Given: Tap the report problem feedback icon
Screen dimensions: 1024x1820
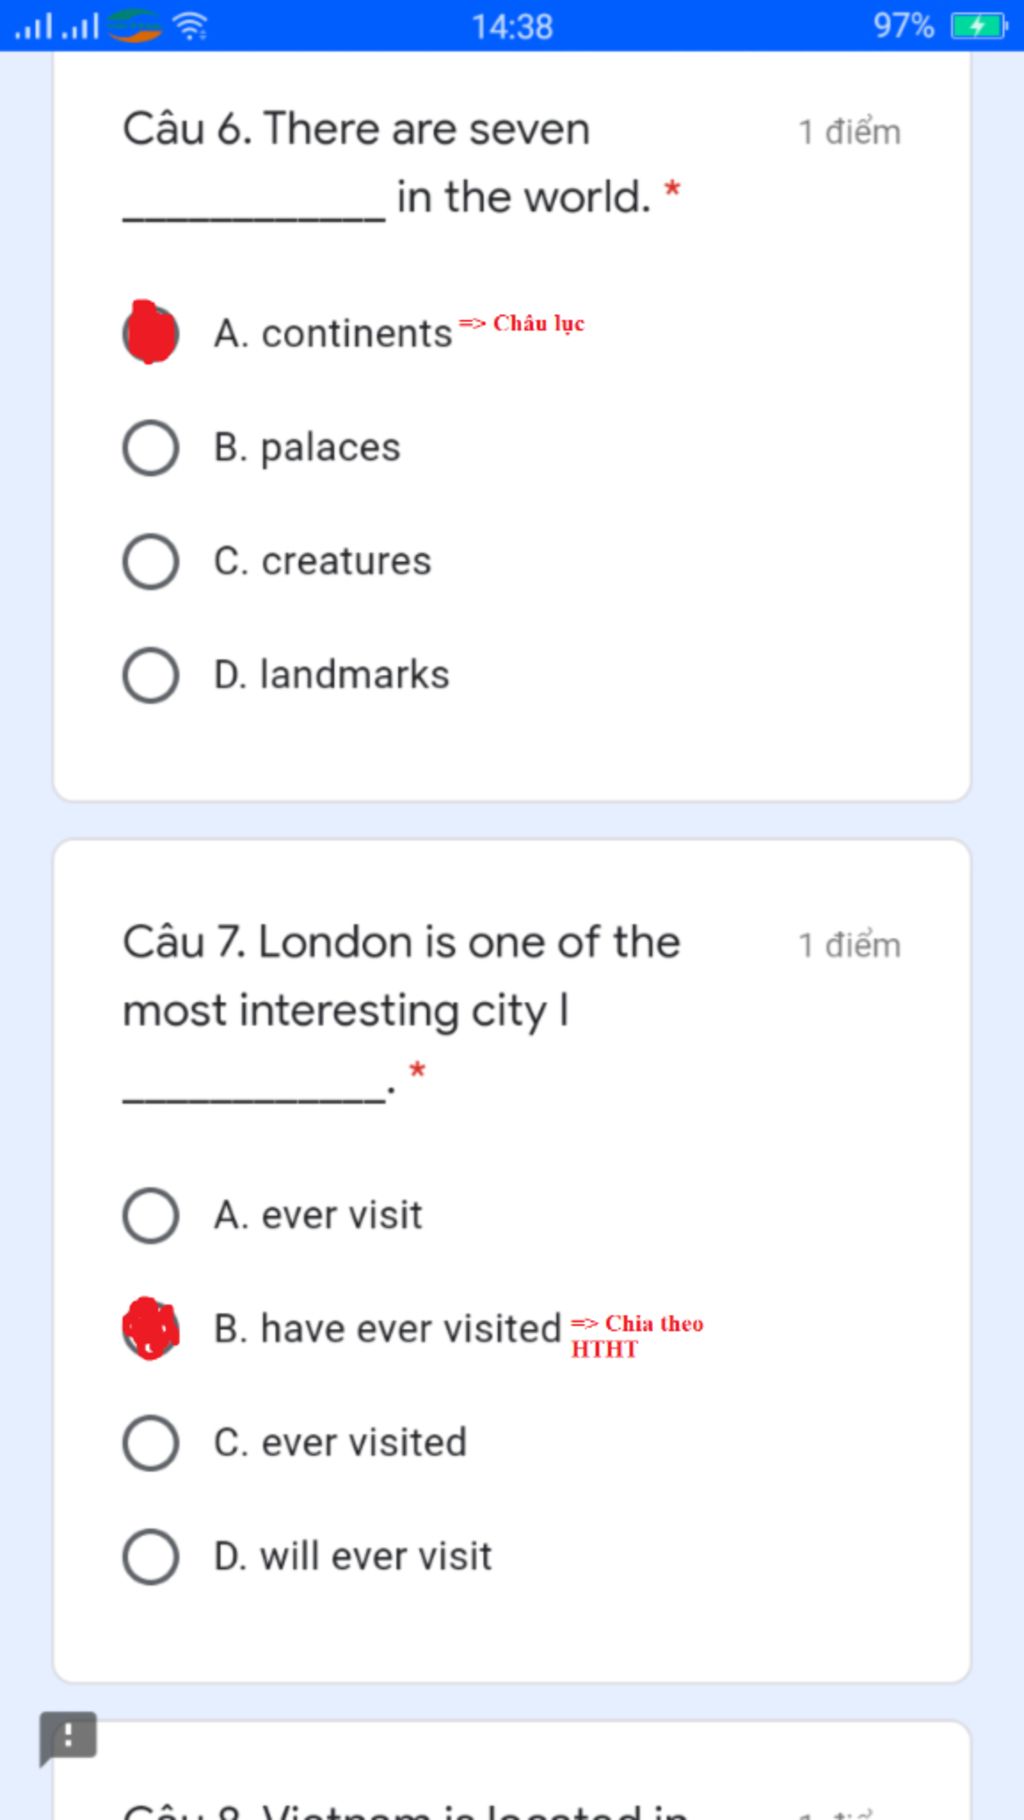Looking at the screenshot, I should click(67, 1737).
